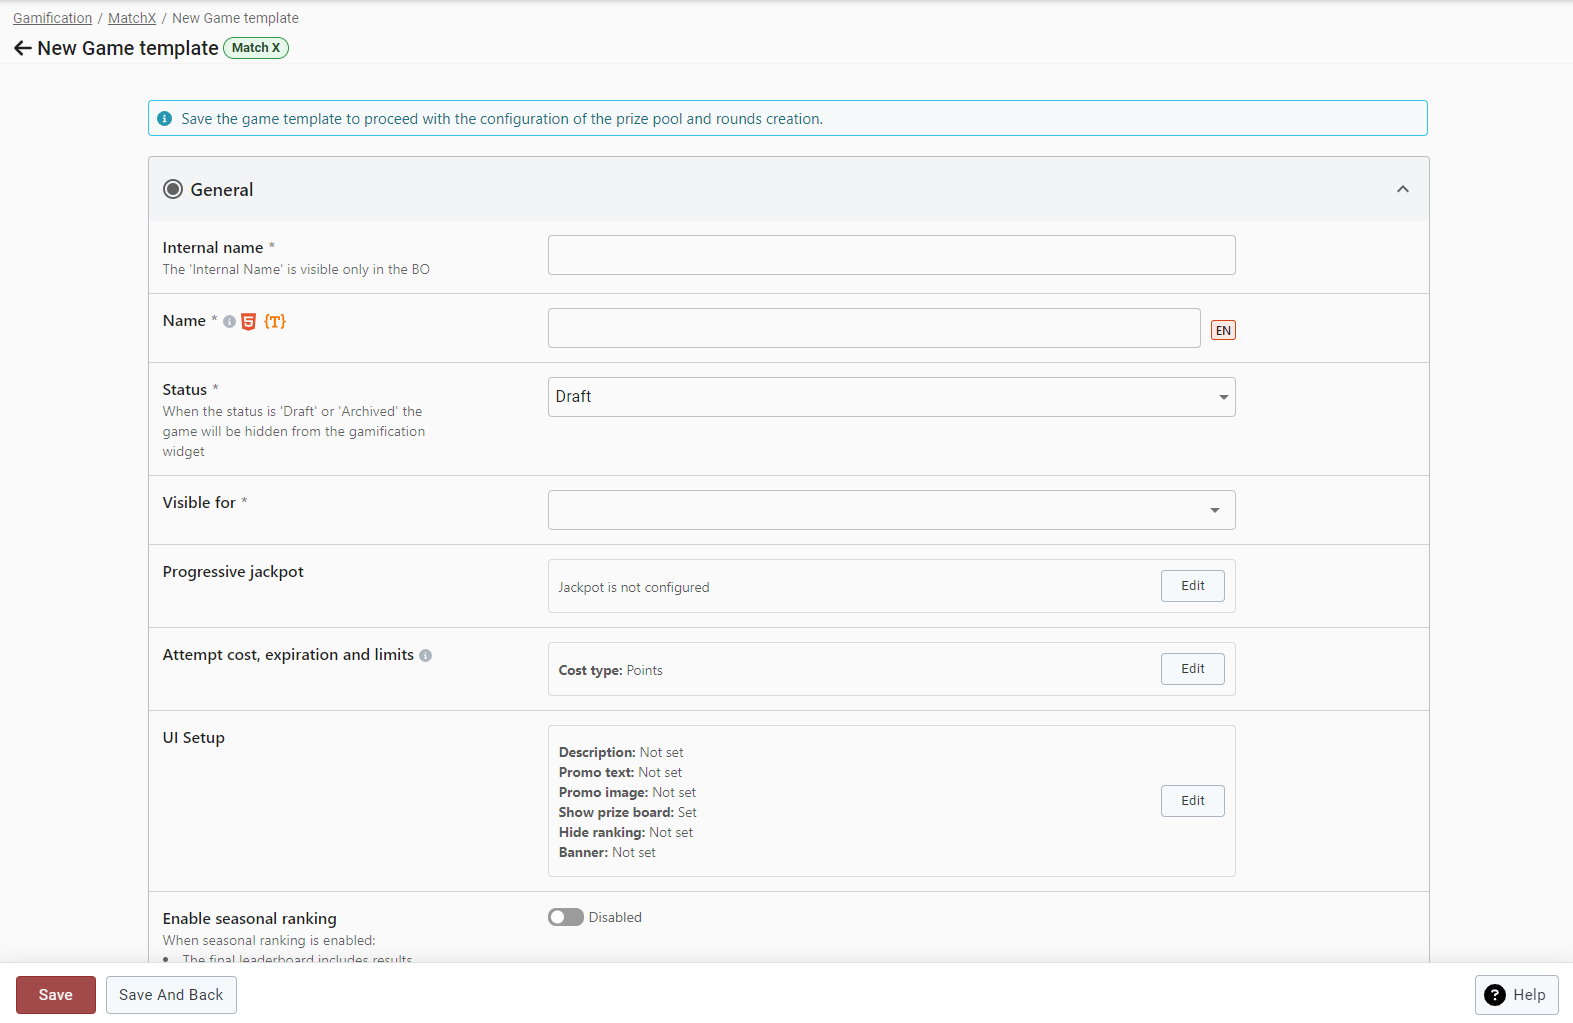This screenshot has width=1573, height=1023.
Task: Click the {T} template variable icon
Action: [x=275, y=321]
